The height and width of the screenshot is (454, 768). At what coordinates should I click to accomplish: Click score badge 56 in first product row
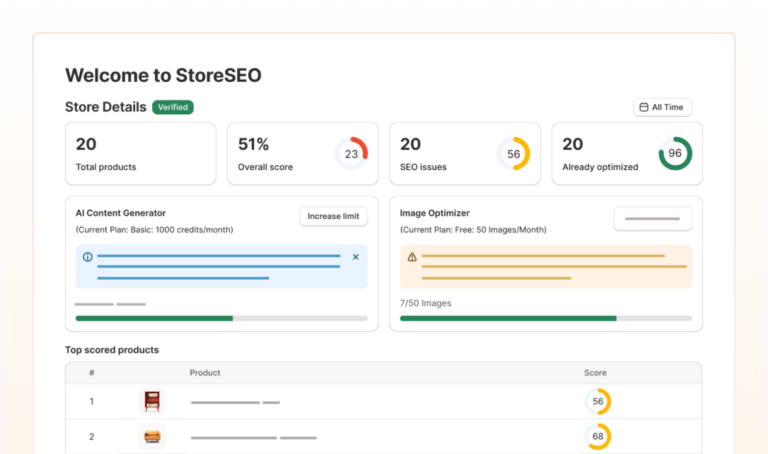pos(597,402)
